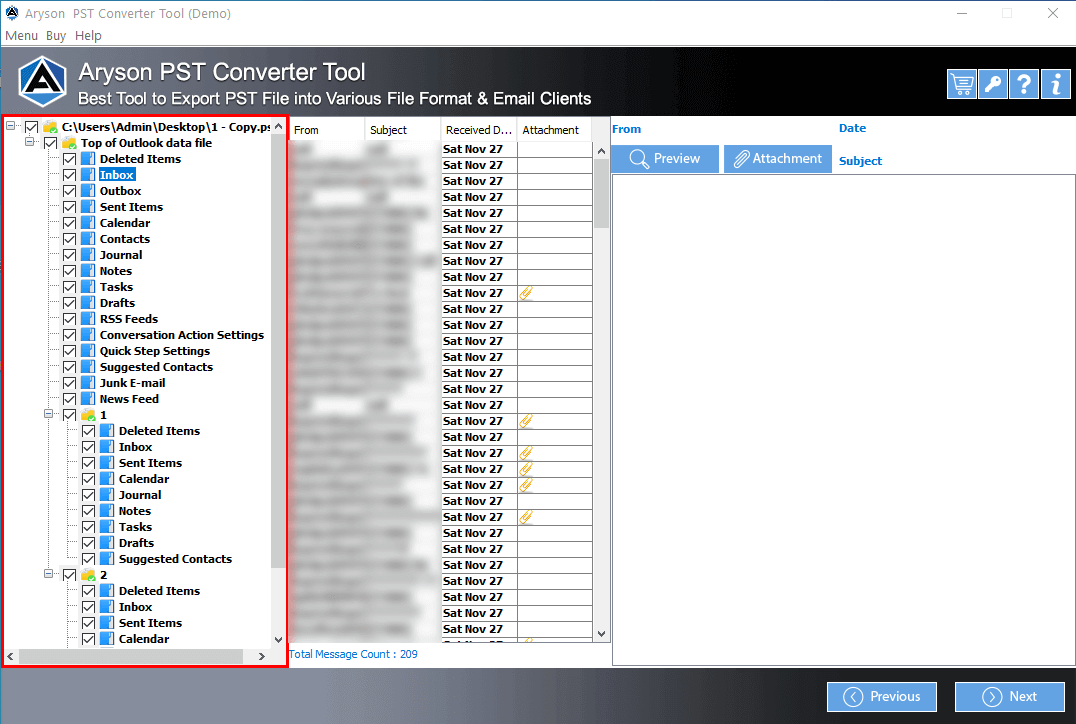Viewport: 1076px width, 724px height.
Task: Click the Aryson logo in header
Action: pos(42,82)
